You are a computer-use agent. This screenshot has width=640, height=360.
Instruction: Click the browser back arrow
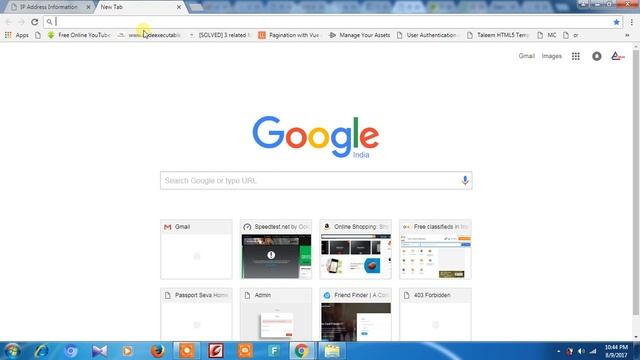click(x=9, y=22)
